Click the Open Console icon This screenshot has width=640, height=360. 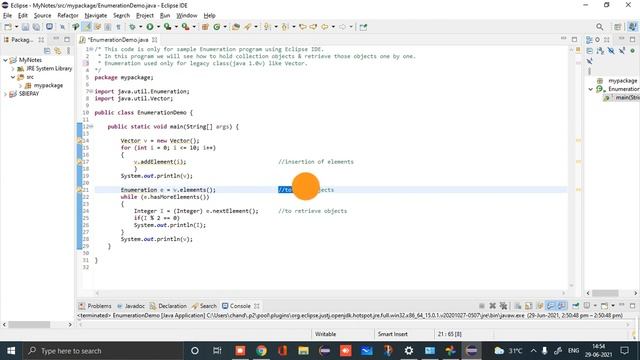[x=604, y=306]
